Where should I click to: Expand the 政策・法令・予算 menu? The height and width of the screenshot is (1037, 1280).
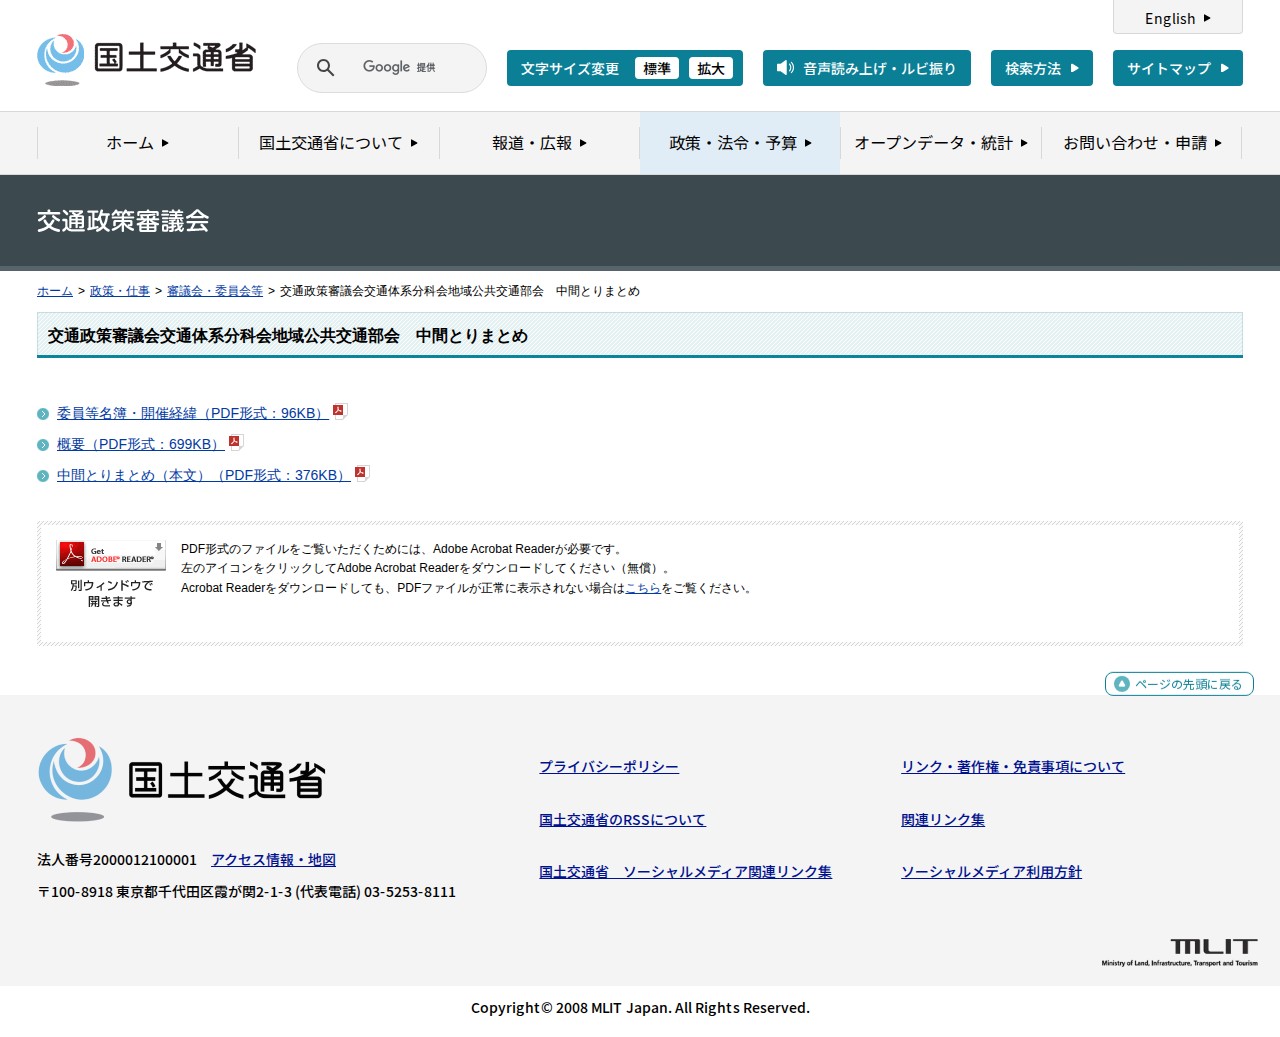740,143
